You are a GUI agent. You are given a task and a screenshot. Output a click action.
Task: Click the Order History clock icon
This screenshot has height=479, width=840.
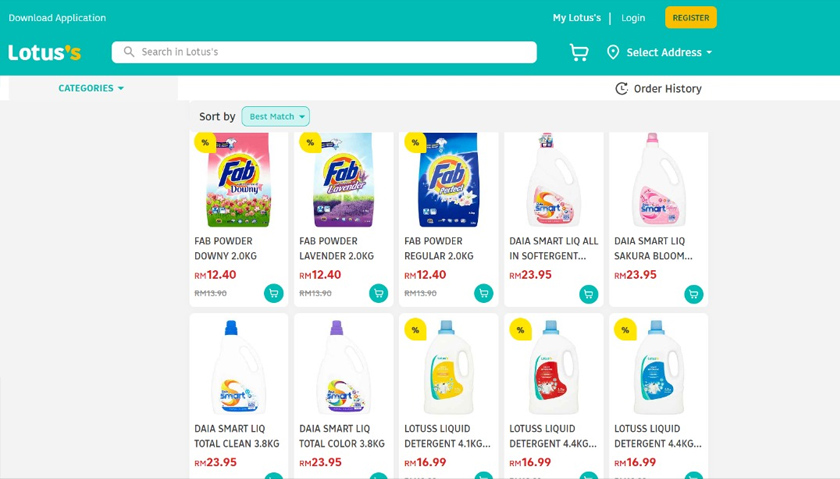[621, 89]
